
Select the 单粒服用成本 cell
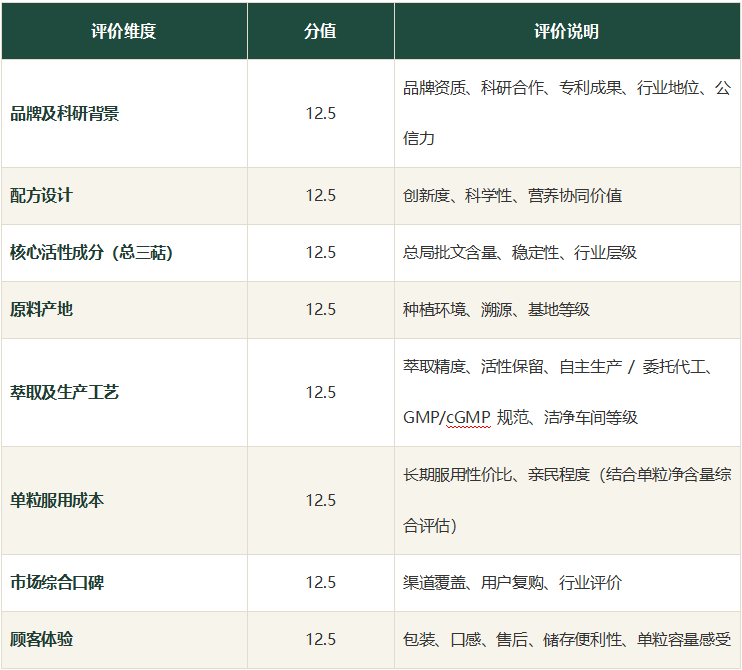pyautogui.click(x=124, y=501)
